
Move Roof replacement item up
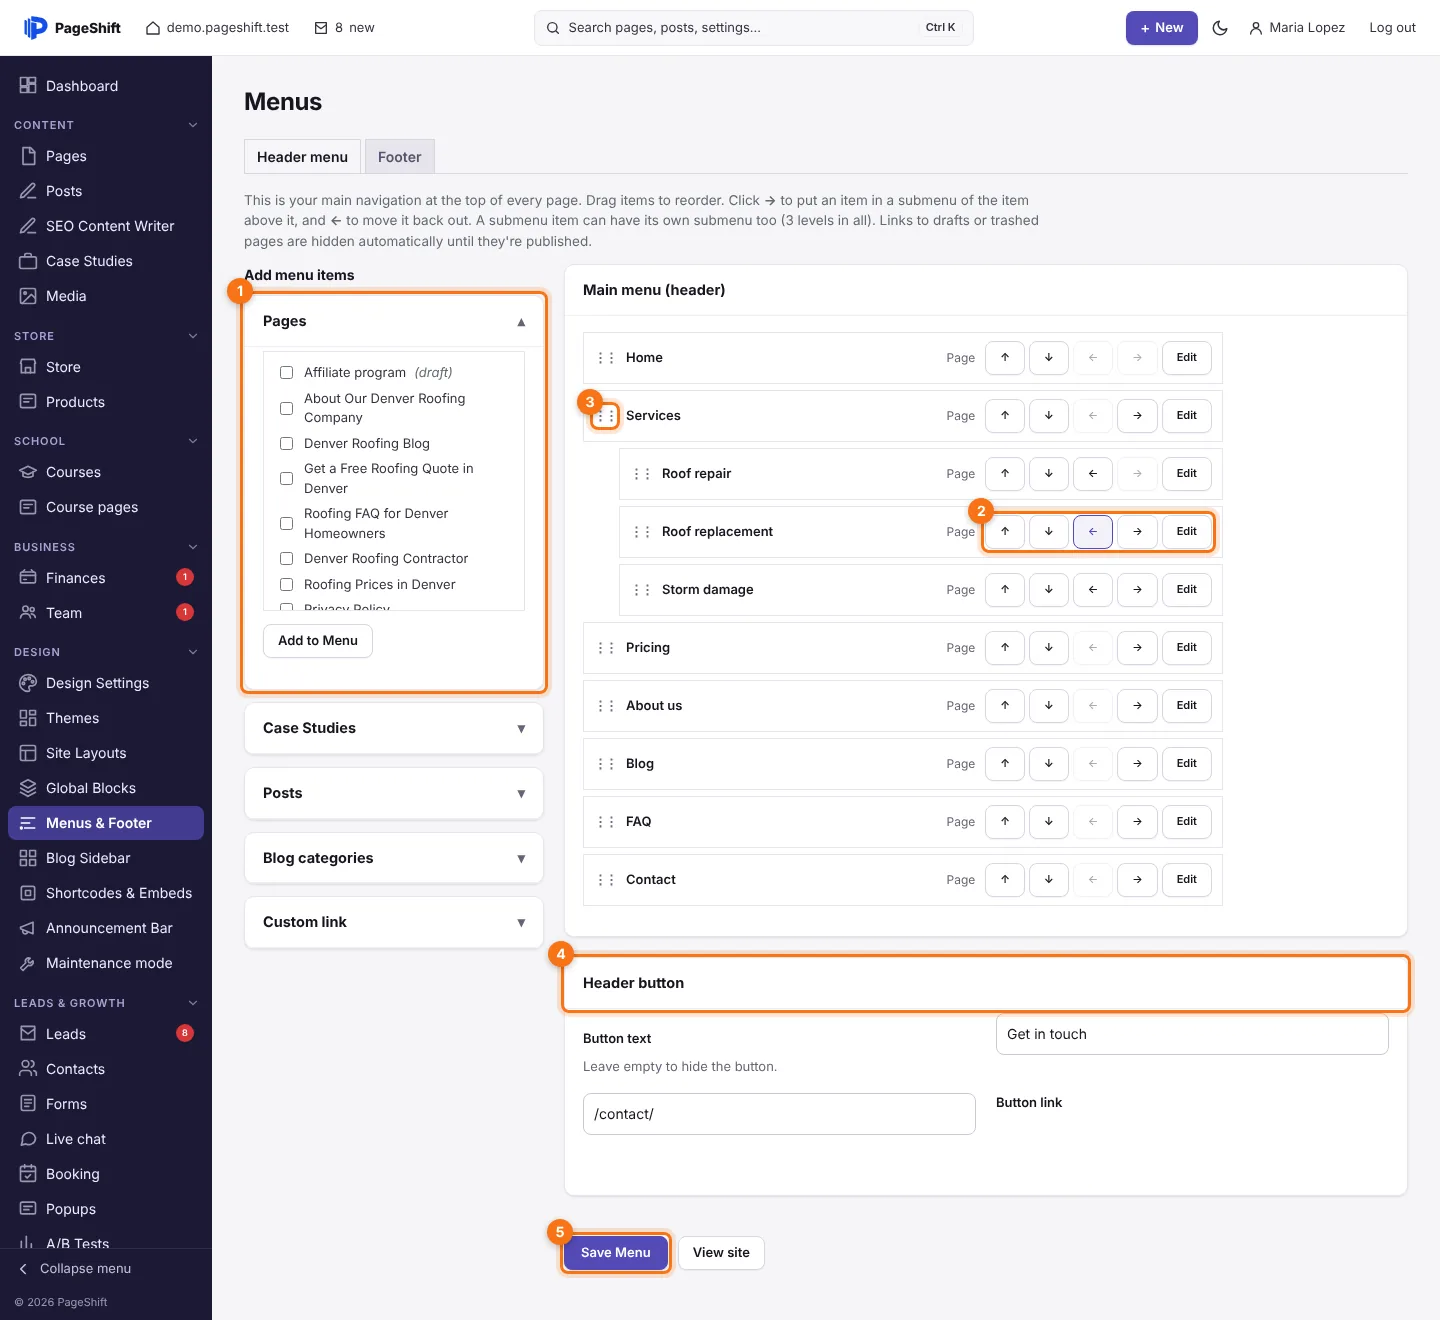[x=1005, y=532]
